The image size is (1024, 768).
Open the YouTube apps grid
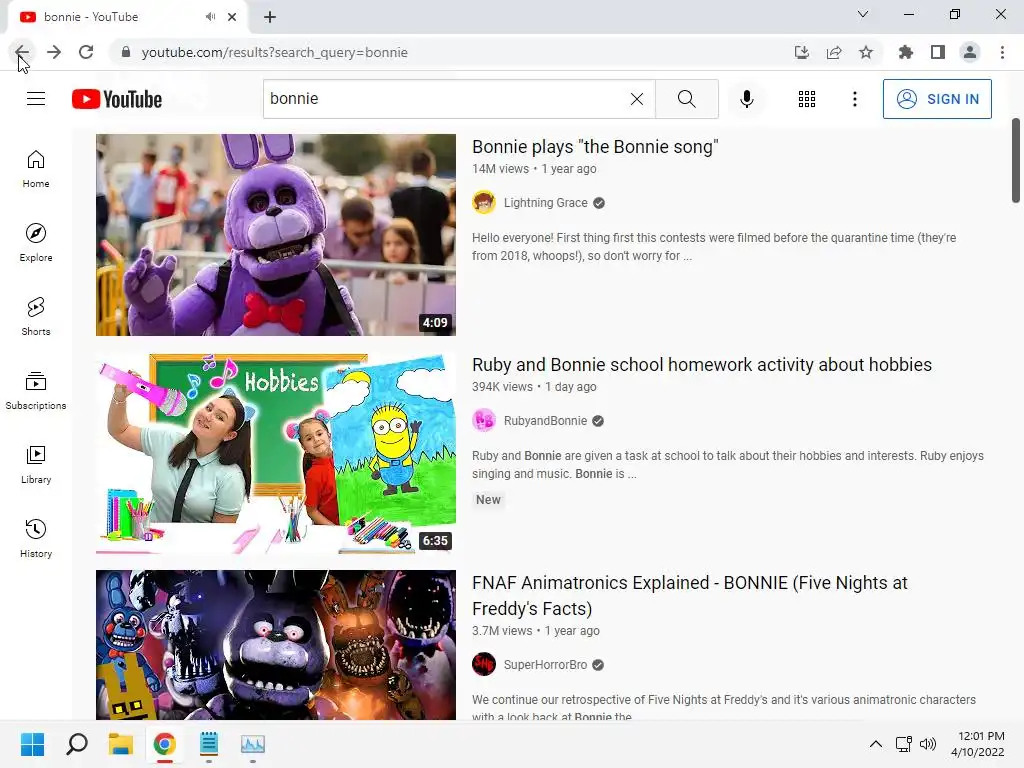tap(807, 99)
